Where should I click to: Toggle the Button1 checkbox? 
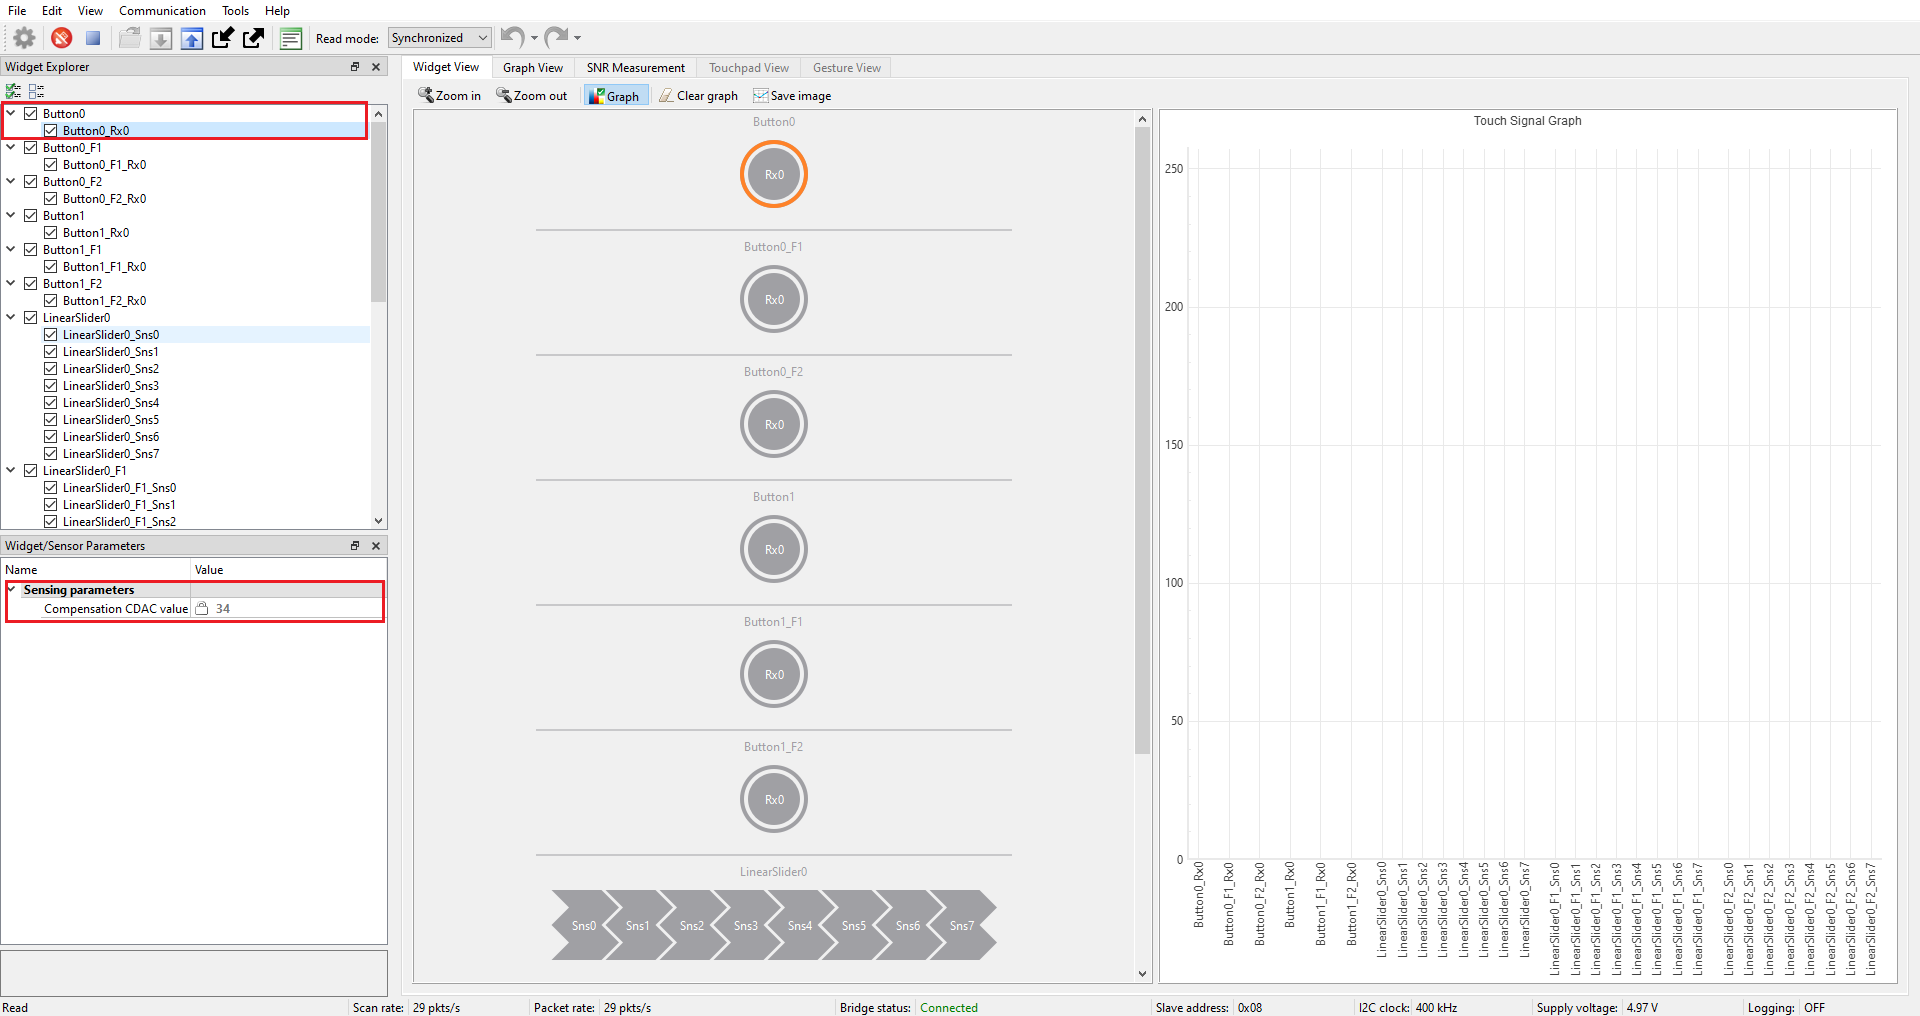coord(31,216)
